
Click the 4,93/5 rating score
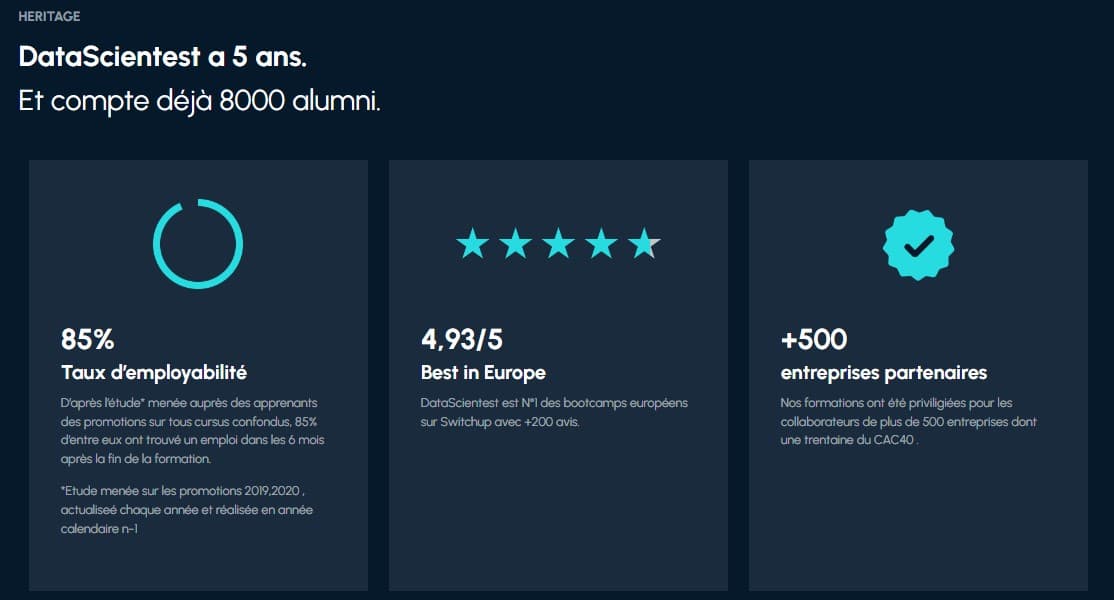coord(462,339)
